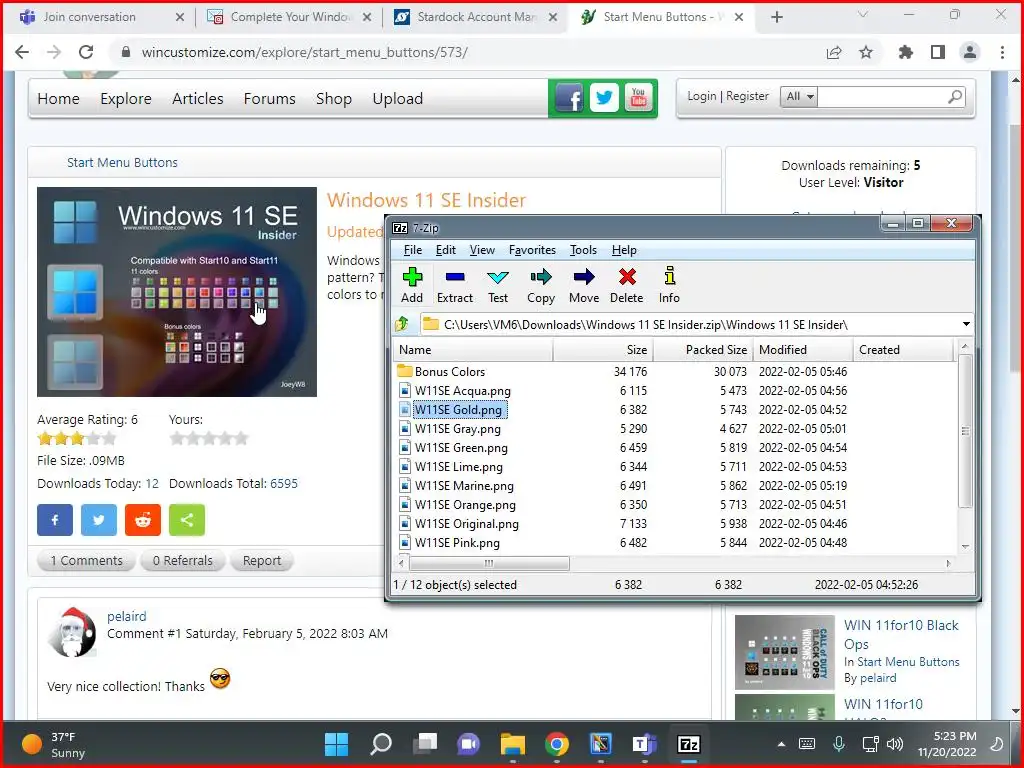Viewport: 1024px width, 768px height.
Task: Click the Report button
Action: (x=262, y=560)
